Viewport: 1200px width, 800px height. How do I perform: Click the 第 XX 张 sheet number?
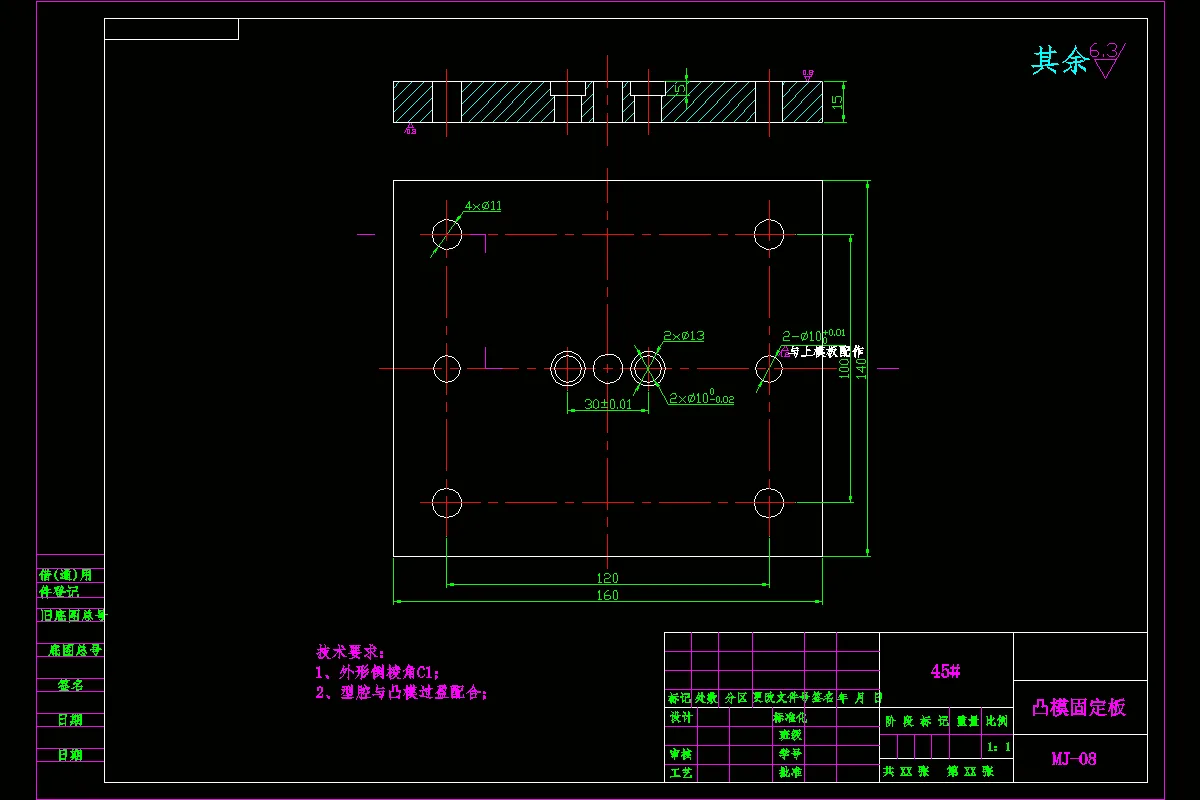click(x=969, y=772)
